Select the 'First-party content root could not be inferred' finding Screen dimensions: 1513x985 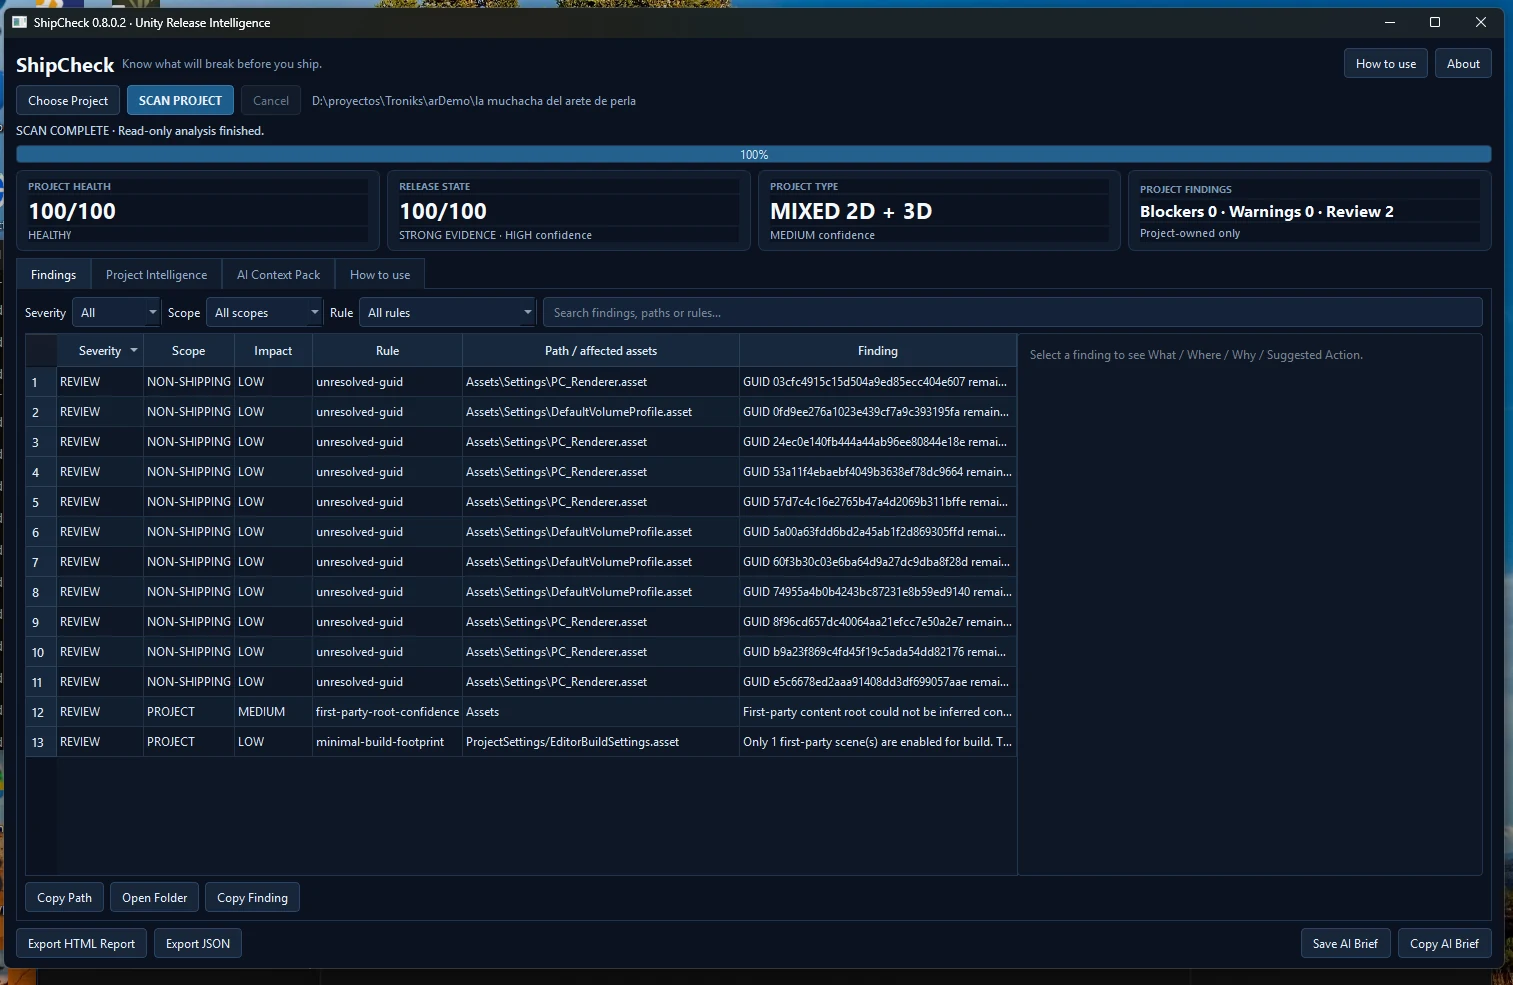pyautogui.click(x=877, y=712)
